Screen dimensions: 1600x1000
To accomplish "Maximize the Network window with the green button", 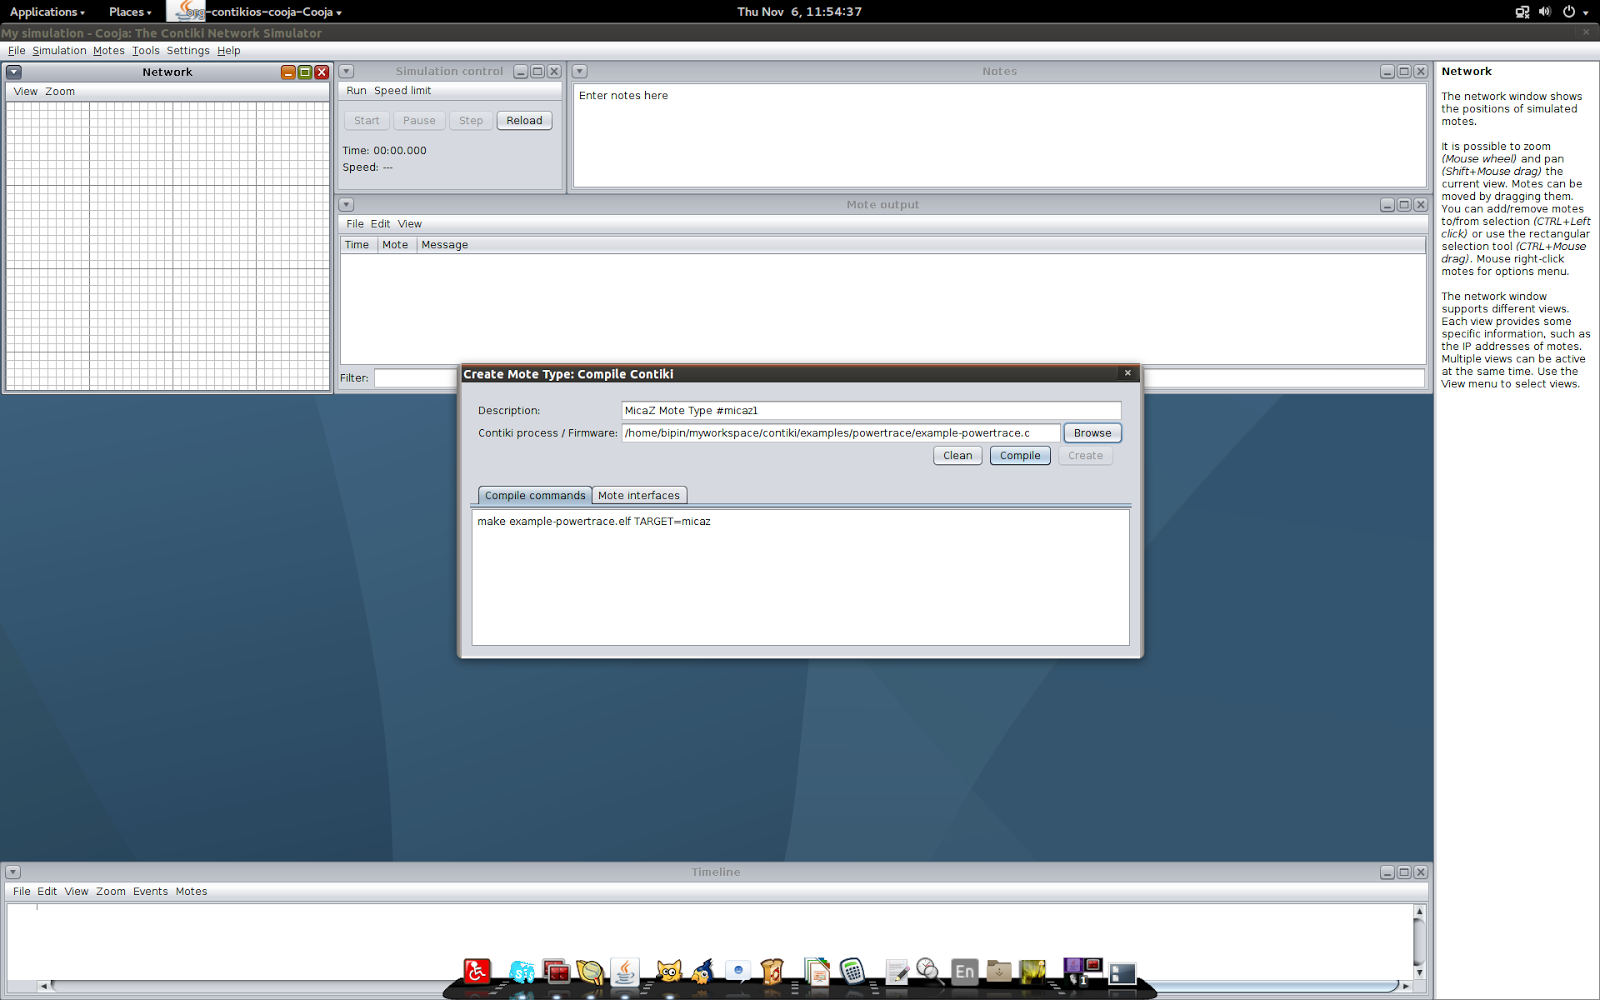I will 305,72.
